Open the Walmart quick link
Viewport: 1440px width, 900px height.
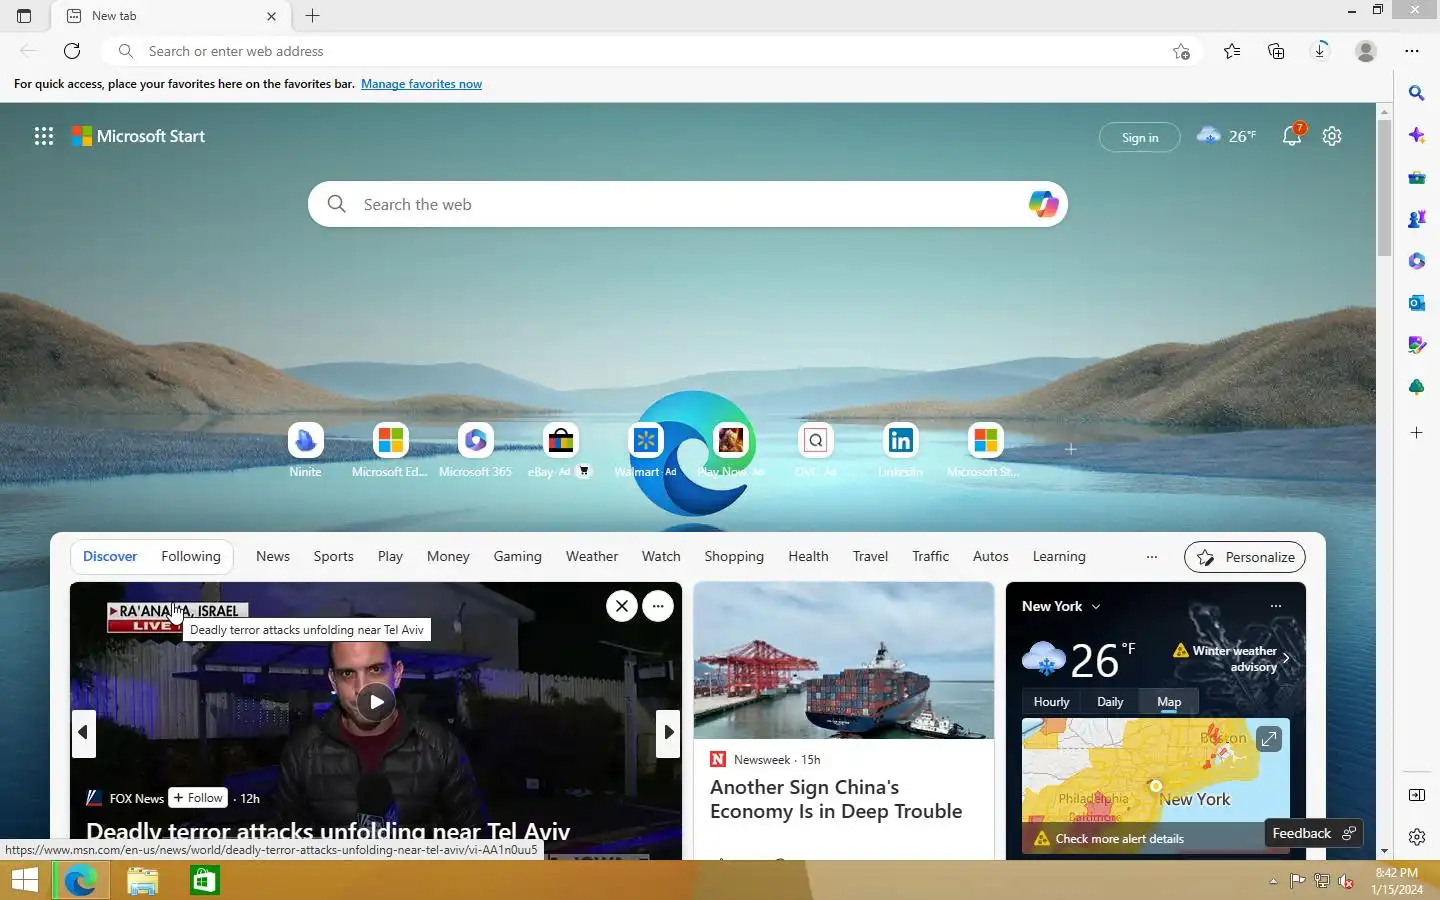click(645, 449)
